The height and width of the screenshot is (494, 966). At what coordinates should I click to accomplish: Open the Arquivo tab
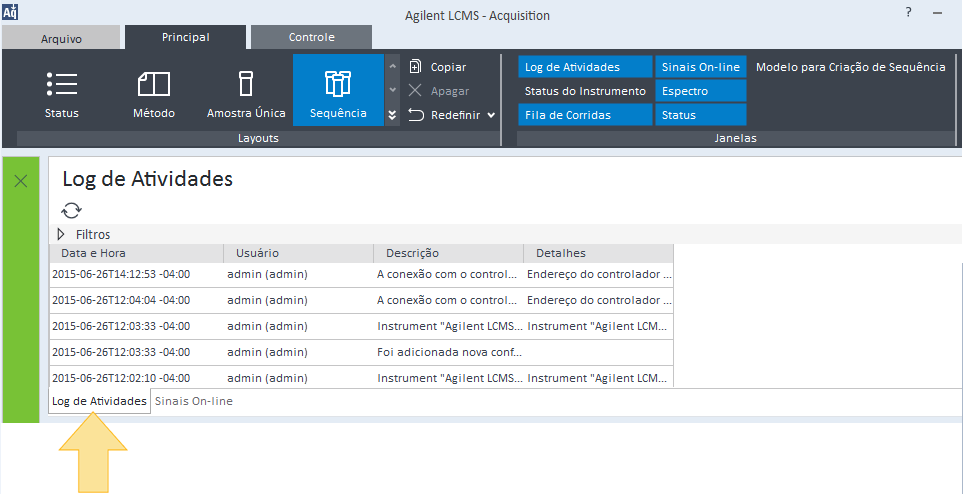tap(61, 39)
